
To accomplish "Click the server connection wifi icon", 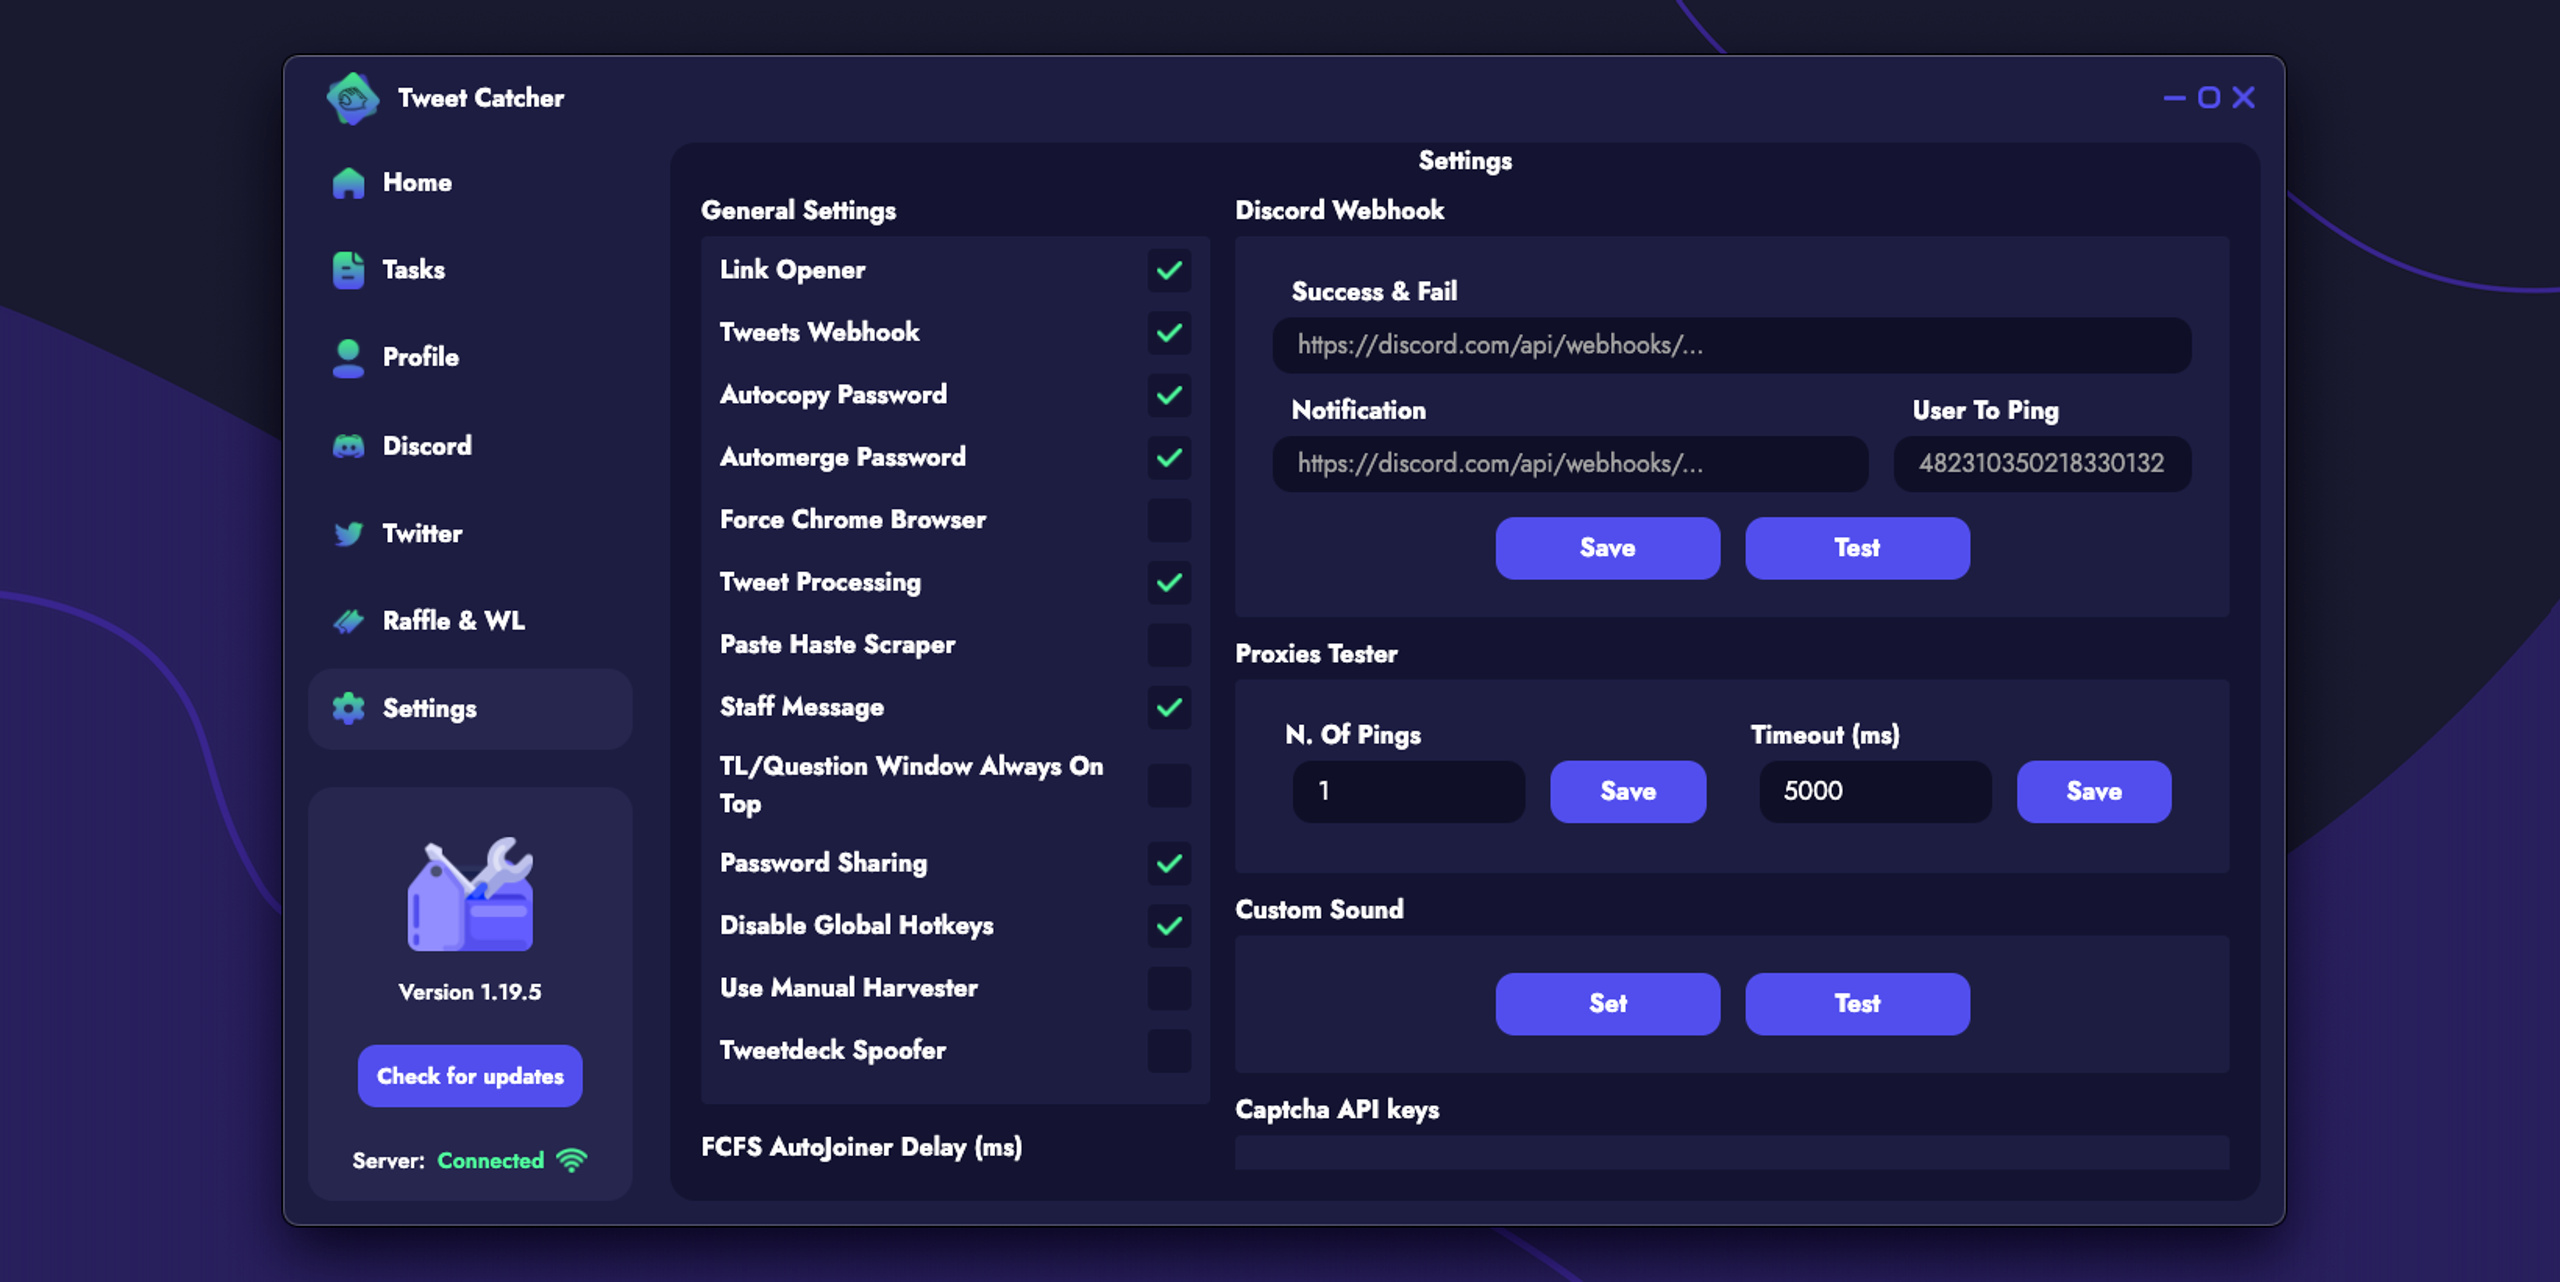I will click(572, 1160).
